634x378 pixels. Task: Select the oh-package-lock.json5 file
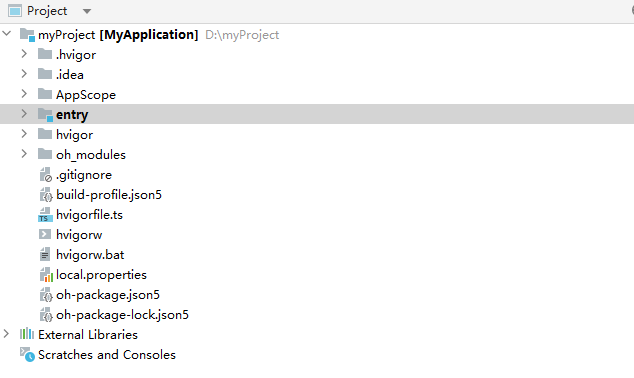pos(122,315)
